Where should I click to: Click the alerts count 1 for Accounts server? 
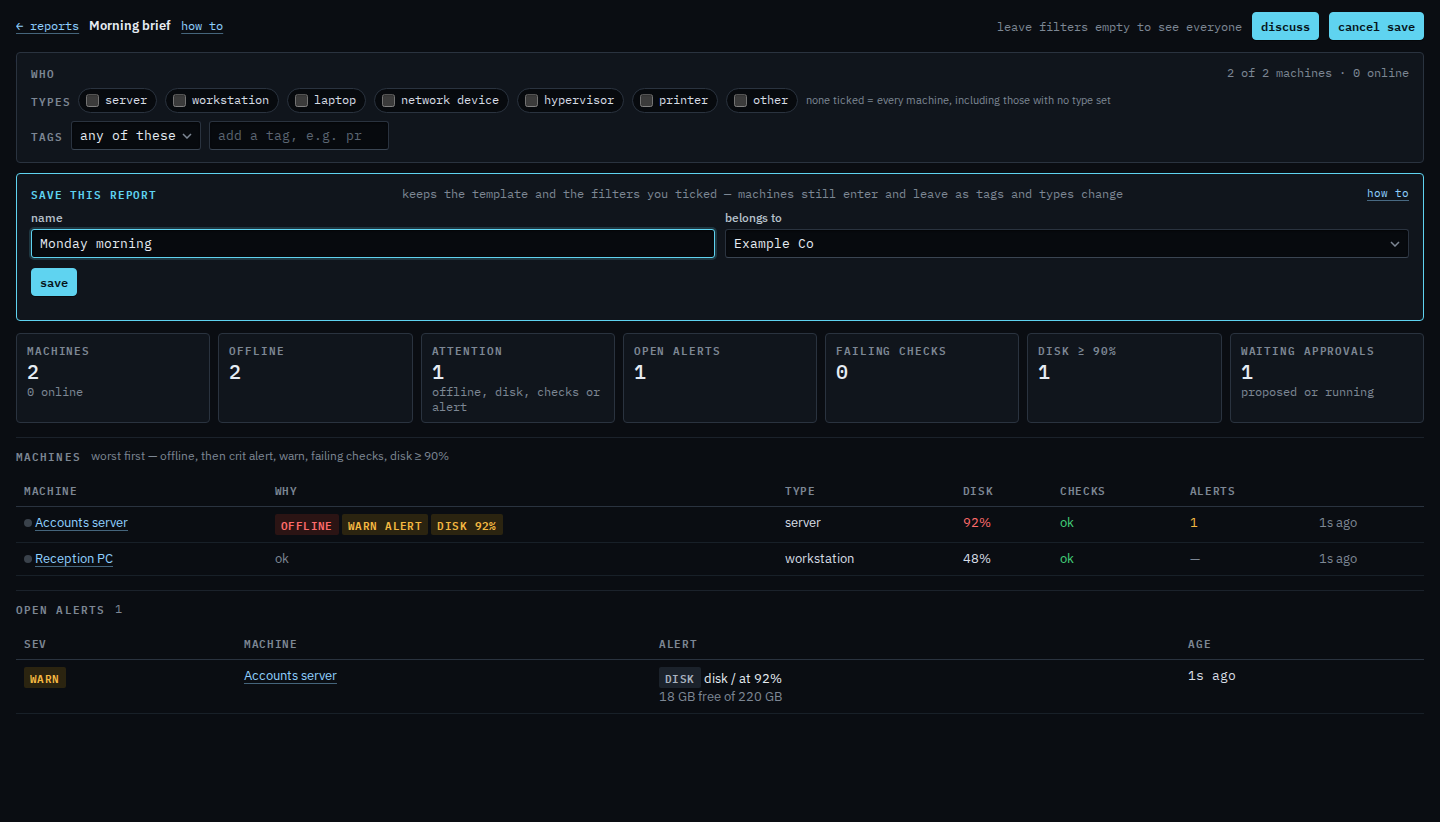point(1193,523)
